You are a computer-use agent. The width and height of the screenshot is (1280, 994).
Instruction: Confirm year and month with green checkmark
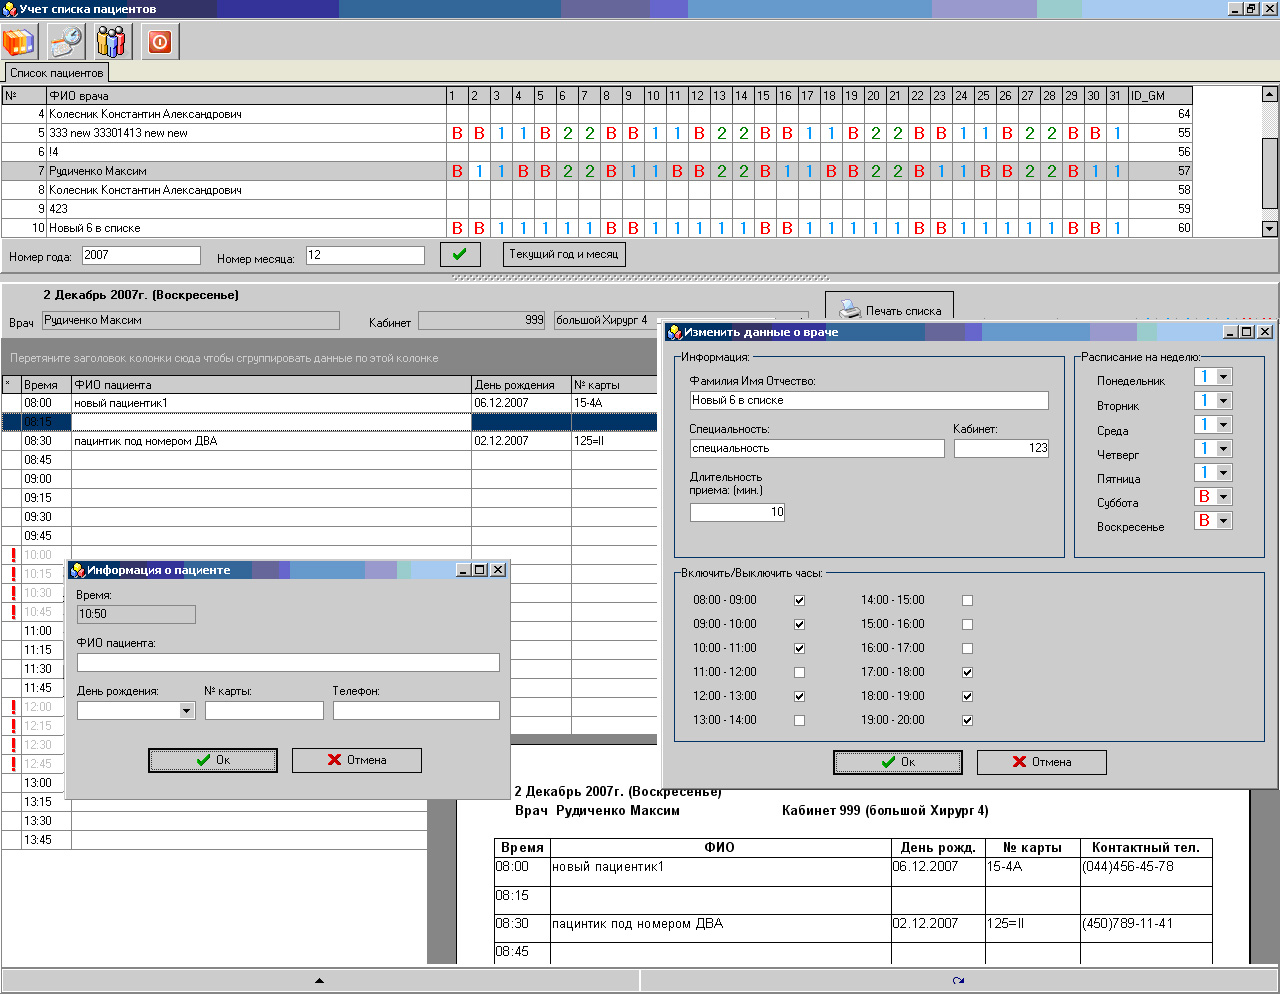460,255
